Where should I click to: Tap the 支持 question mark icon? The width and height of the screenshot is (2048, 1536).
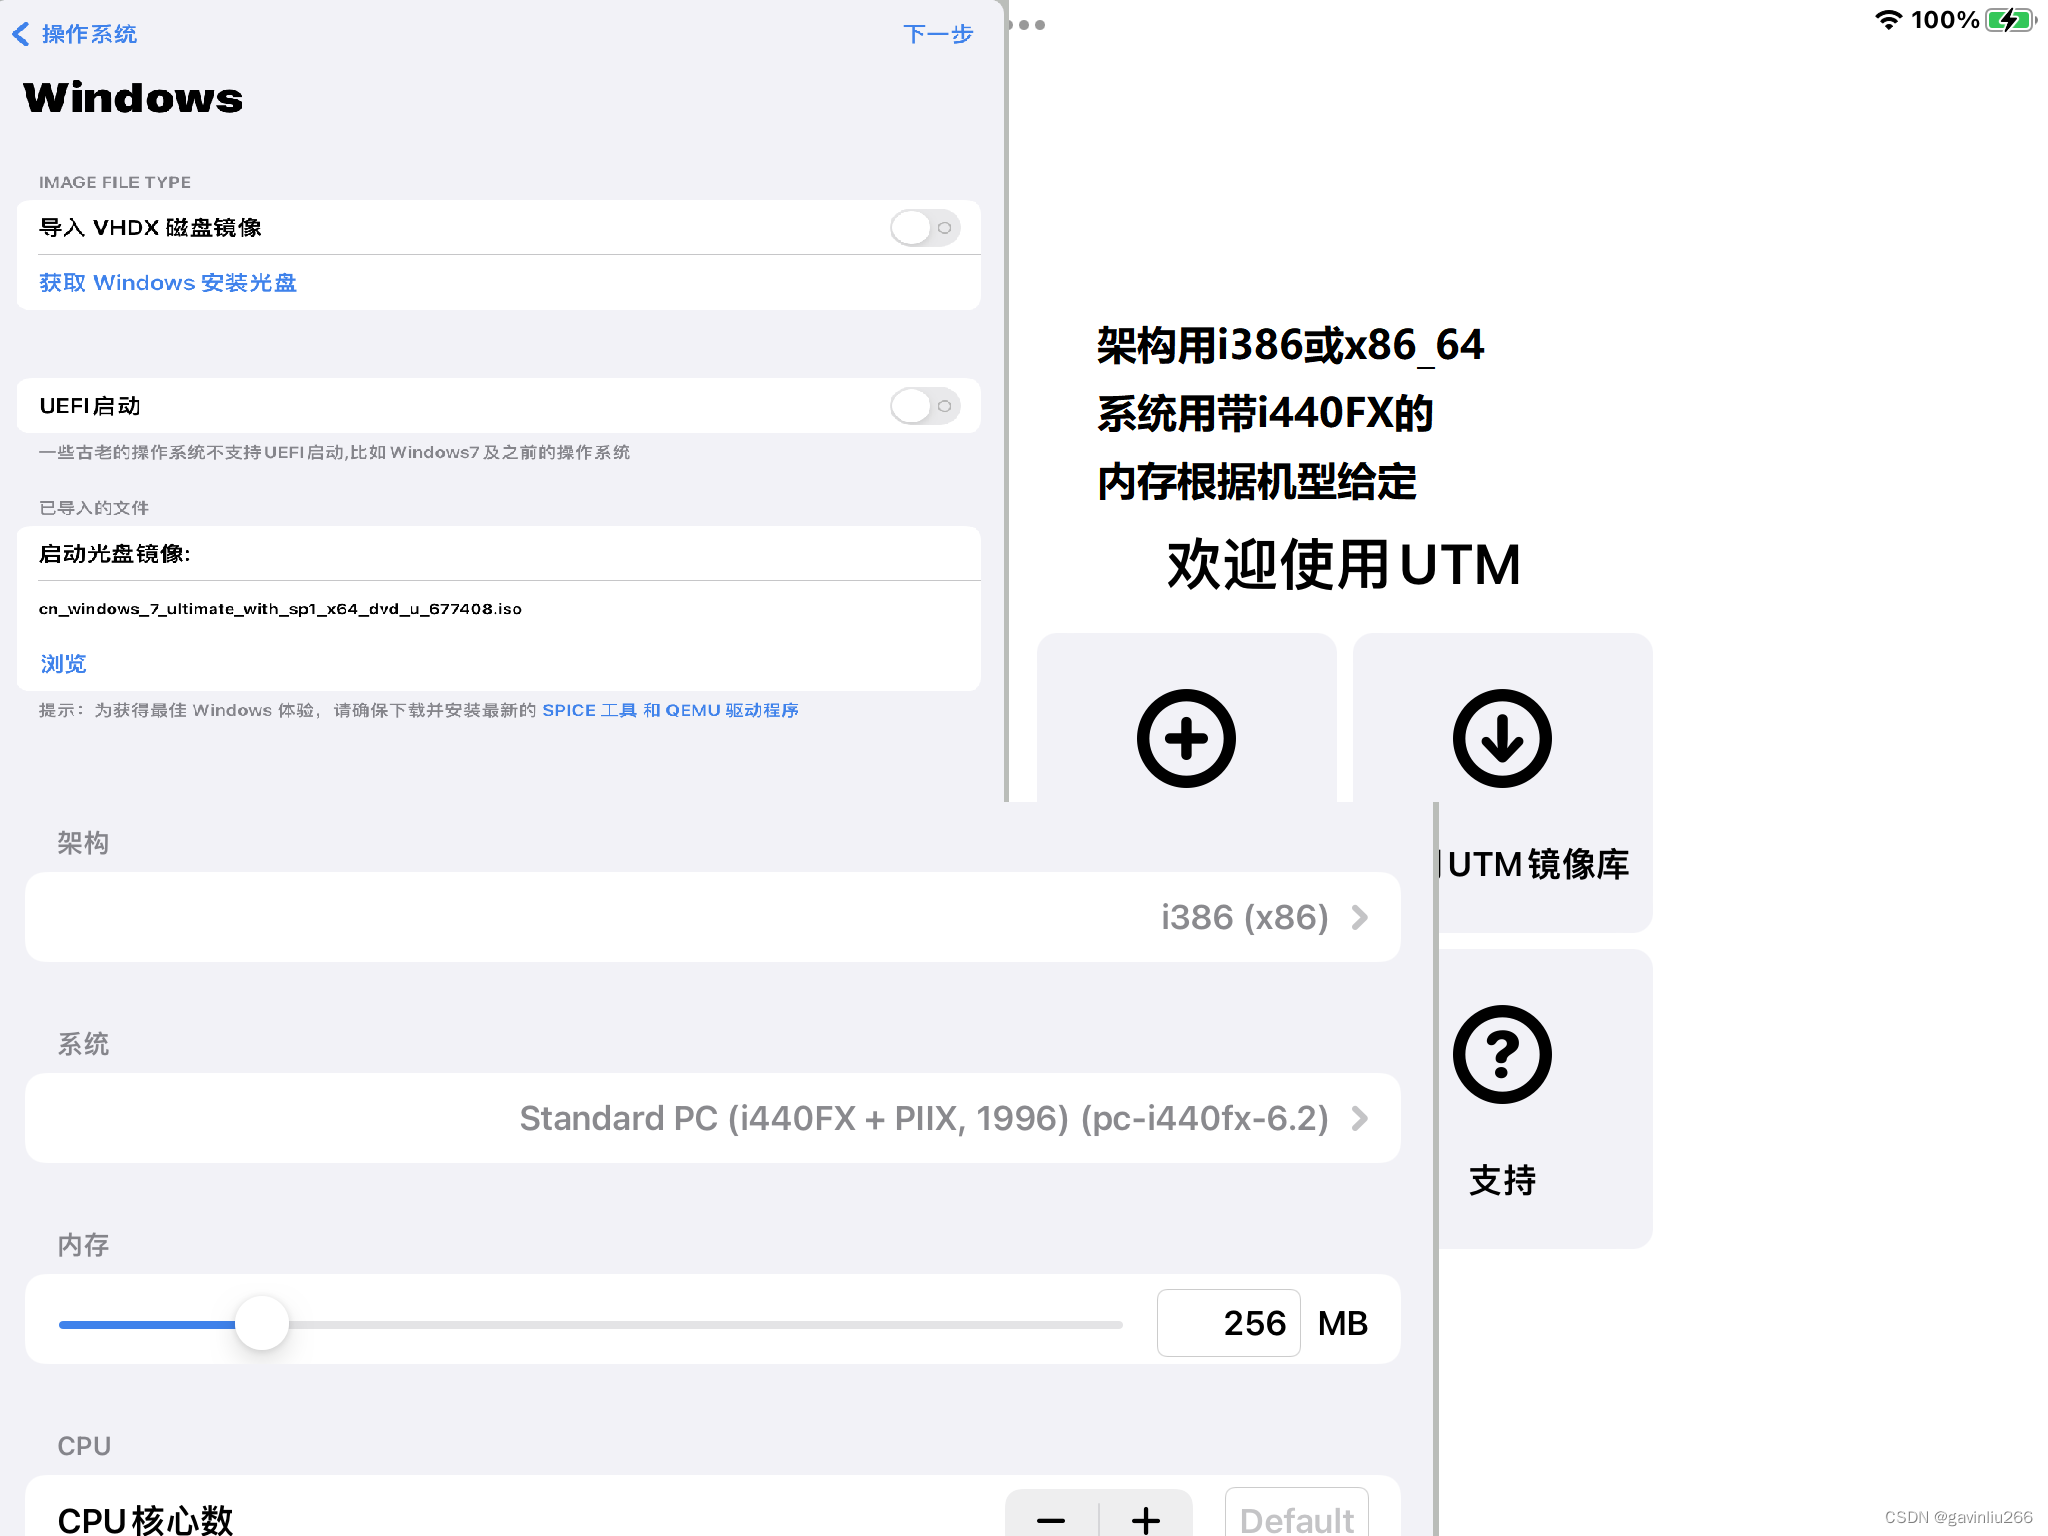[1501, 1053]
